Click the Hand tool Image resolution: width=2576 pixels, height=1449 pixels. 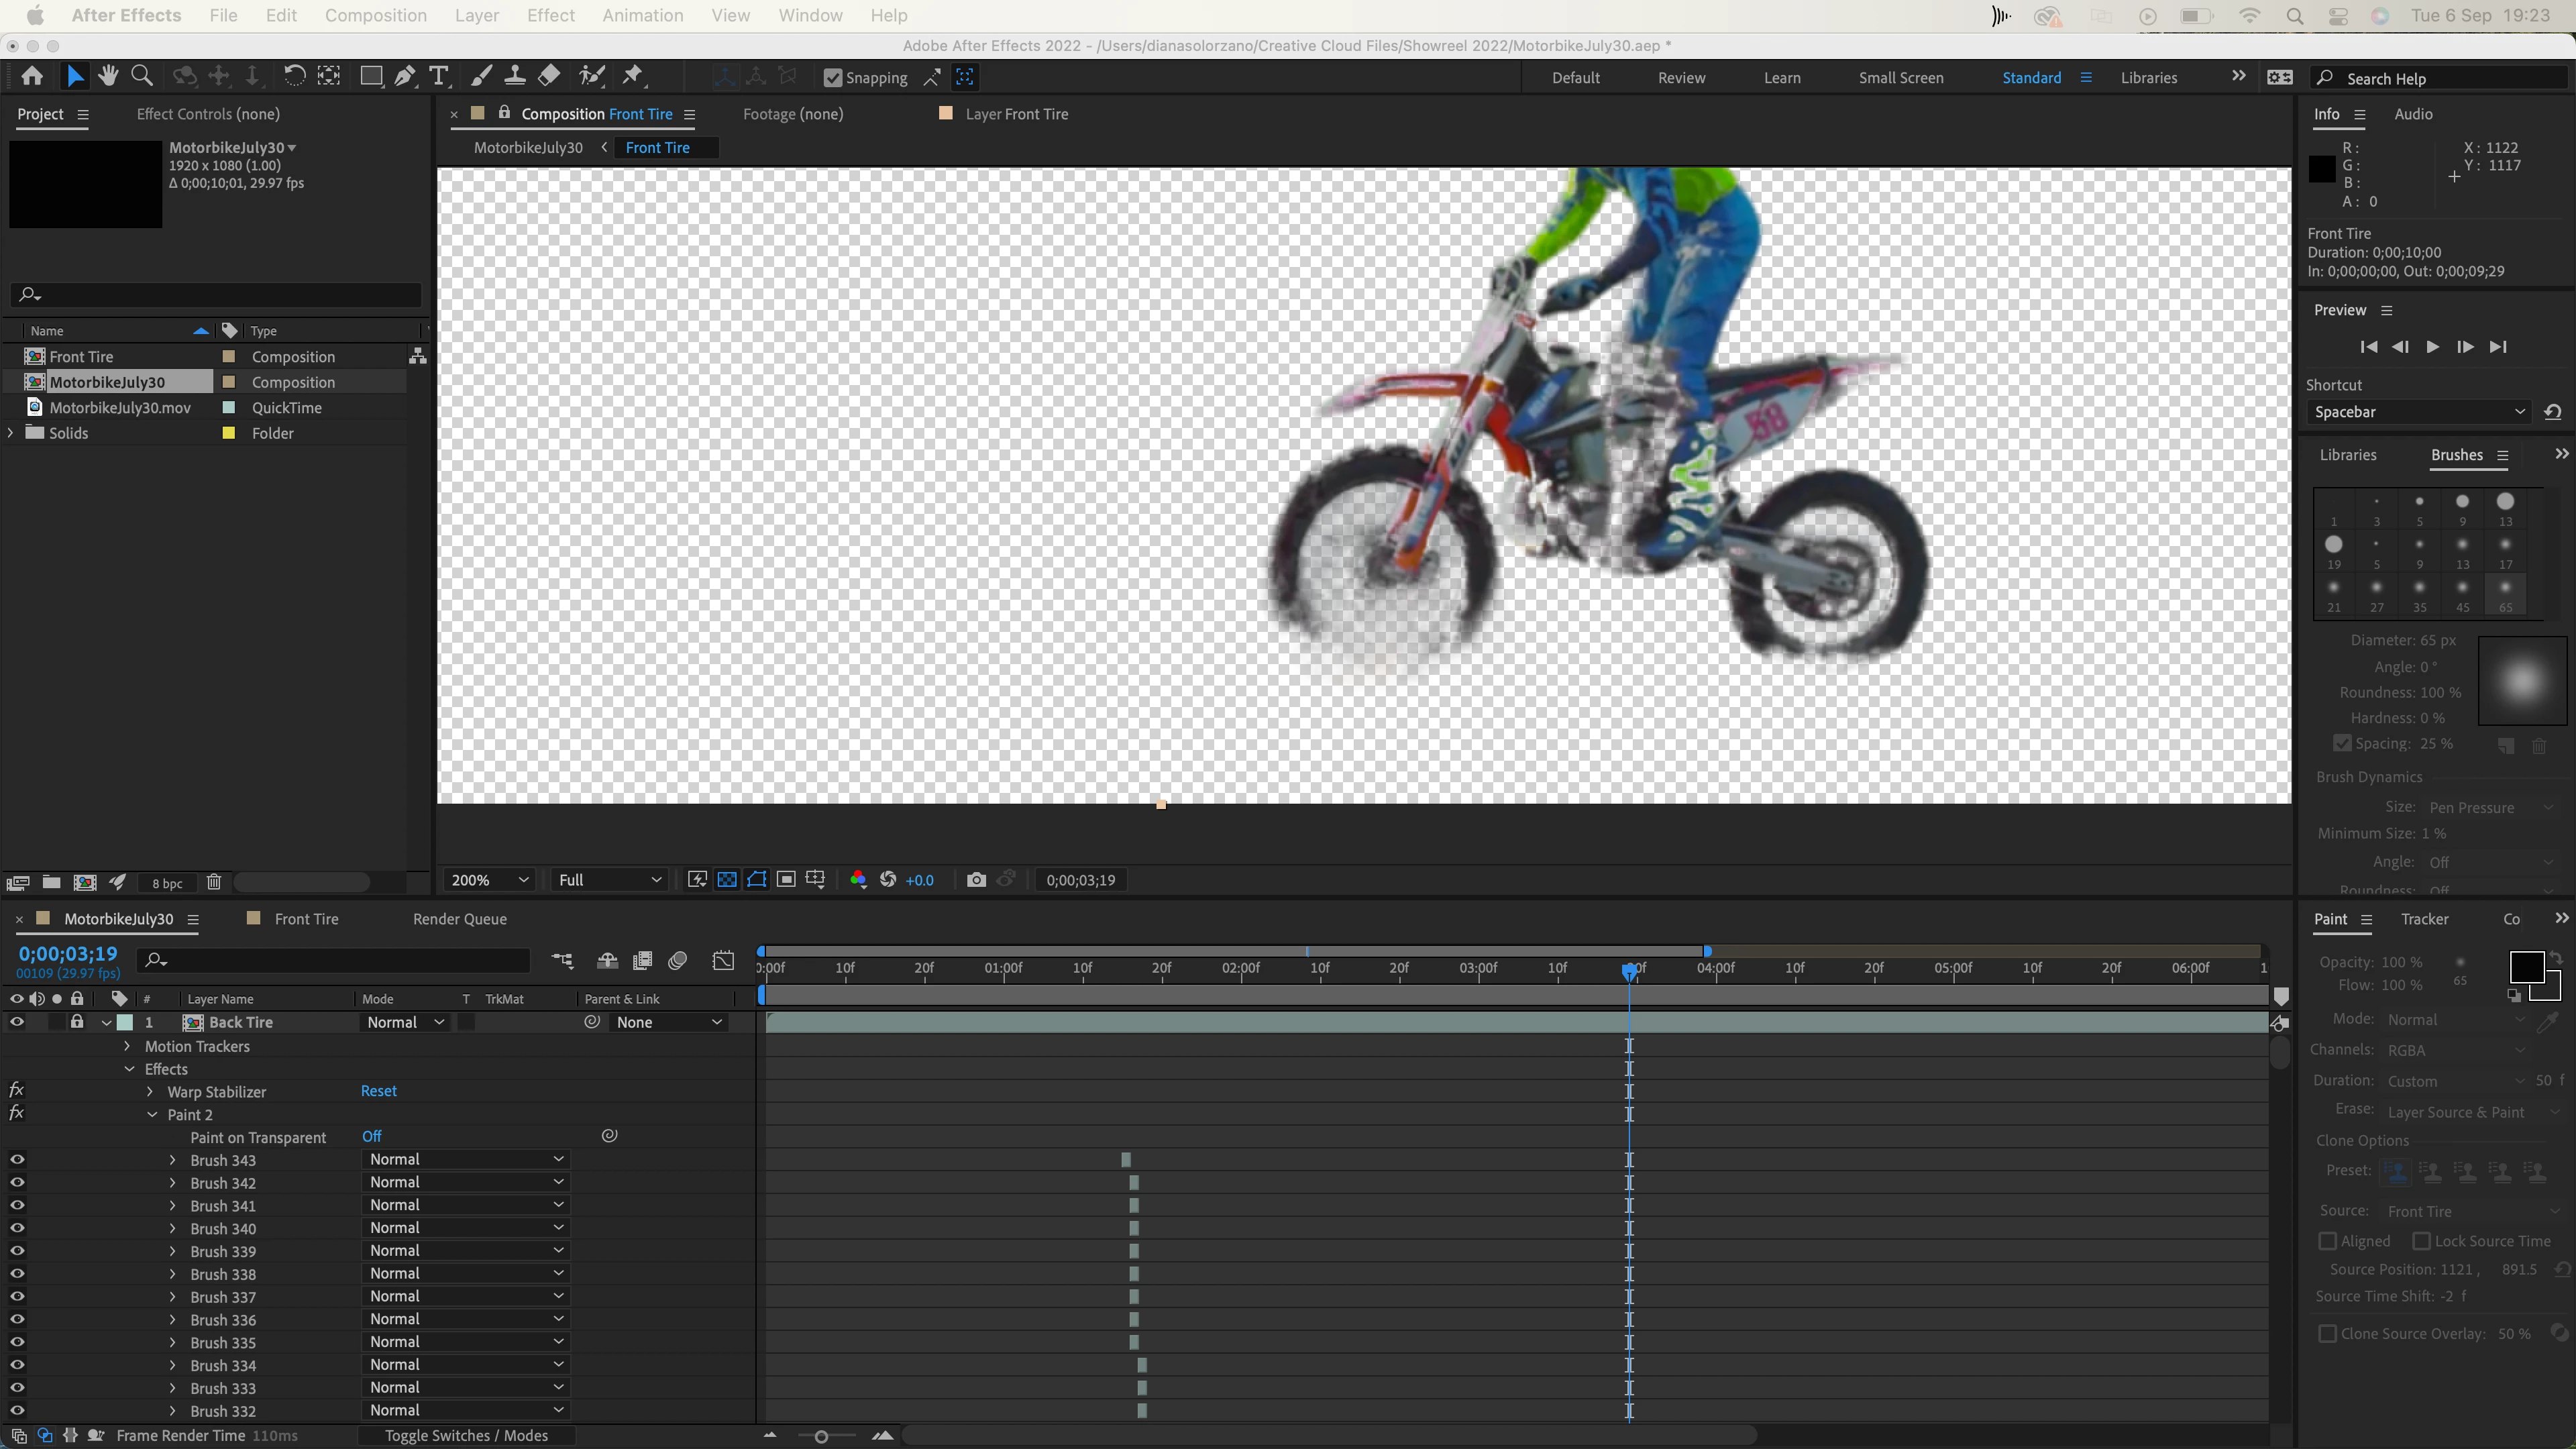pyautogui.click(x=108, y=76)
